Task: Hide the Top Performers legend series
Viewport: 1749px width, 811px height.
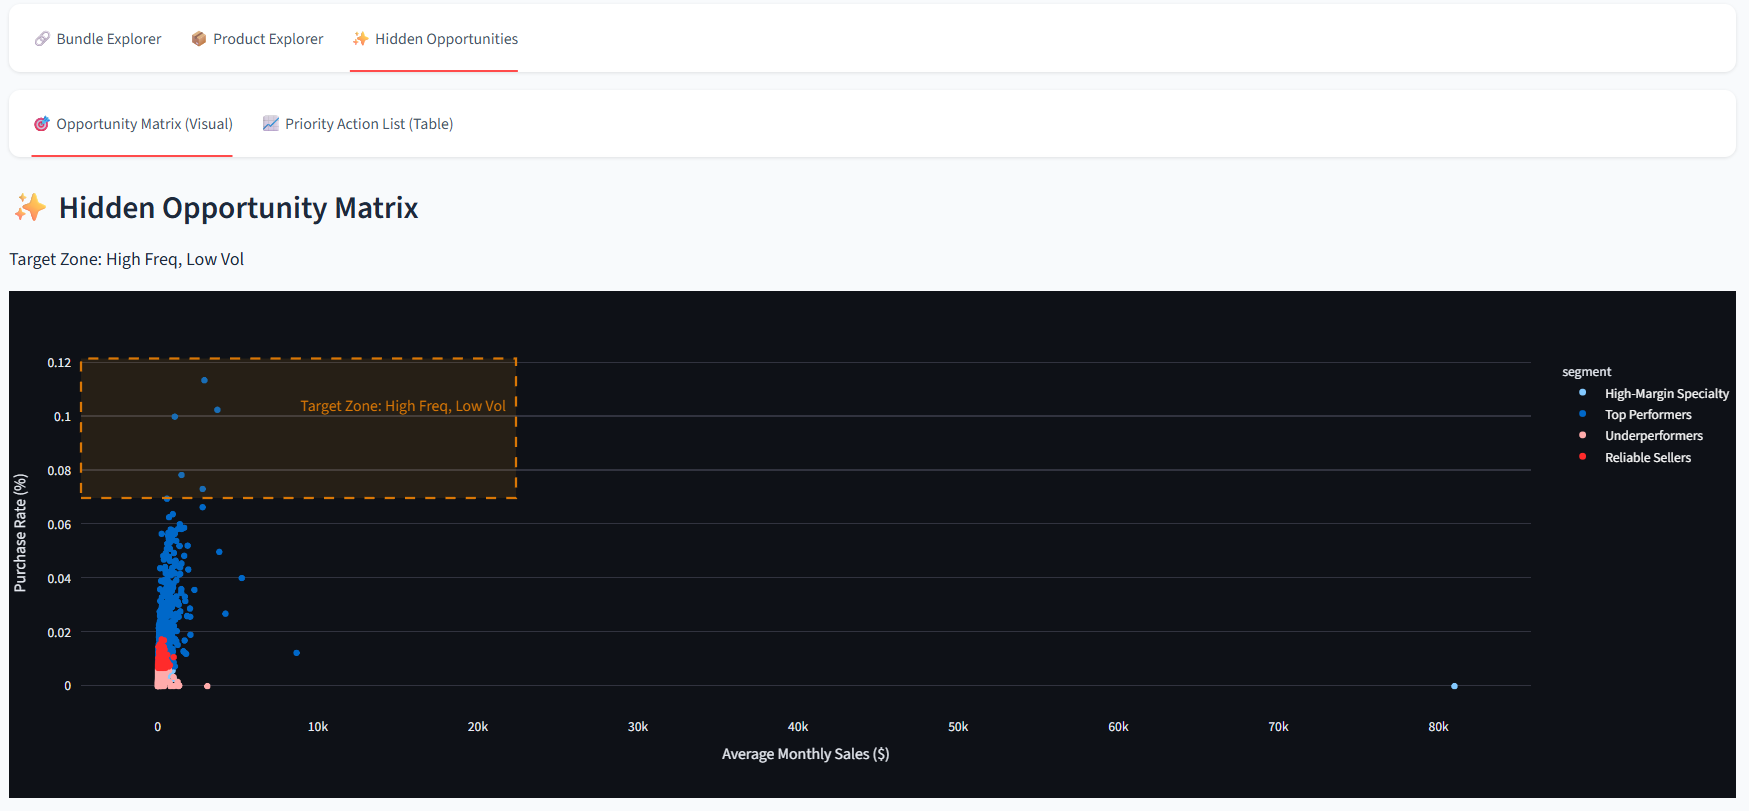Action: [1648, 414]
